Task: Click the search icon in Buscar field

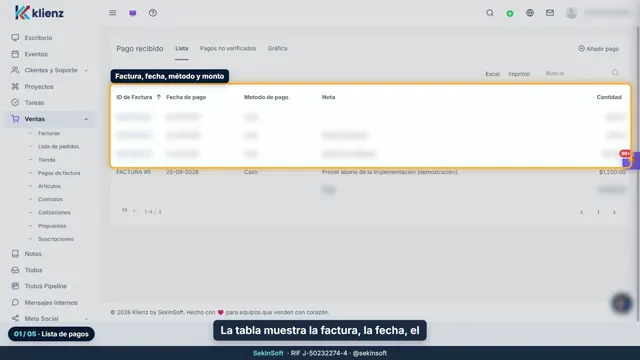Action: point(615,73)
